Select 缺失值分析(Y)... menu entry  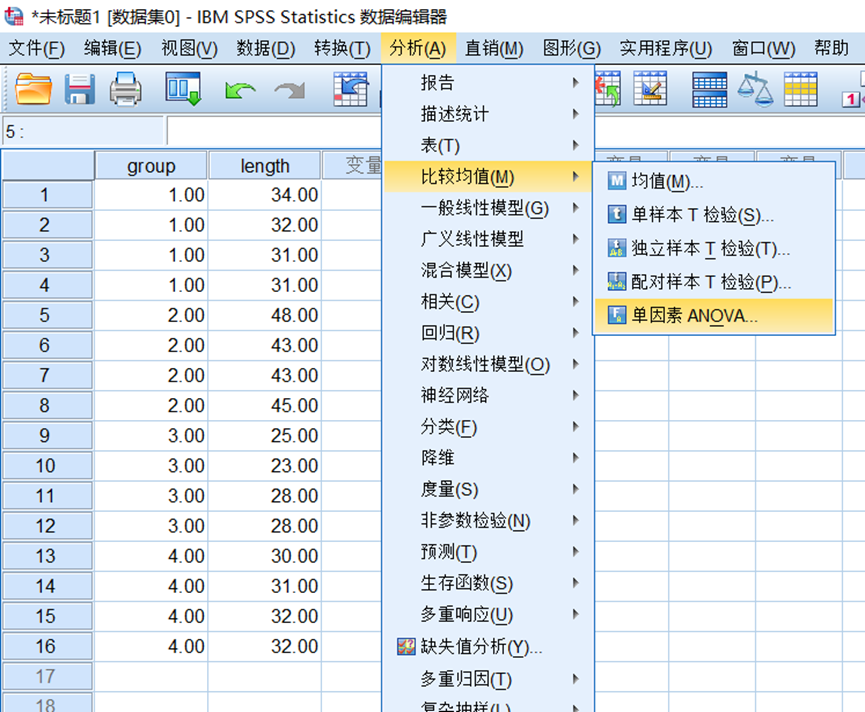pos(488,646)
